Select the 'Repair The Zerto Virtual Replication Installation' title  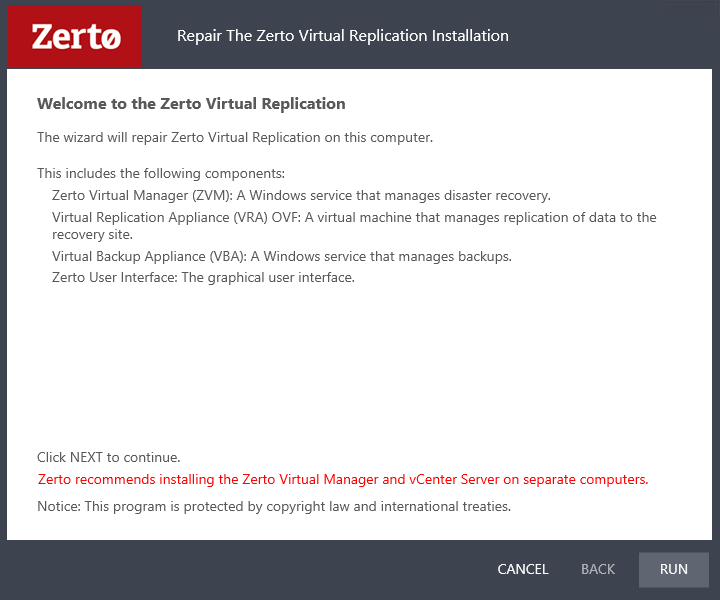point(343,36)
